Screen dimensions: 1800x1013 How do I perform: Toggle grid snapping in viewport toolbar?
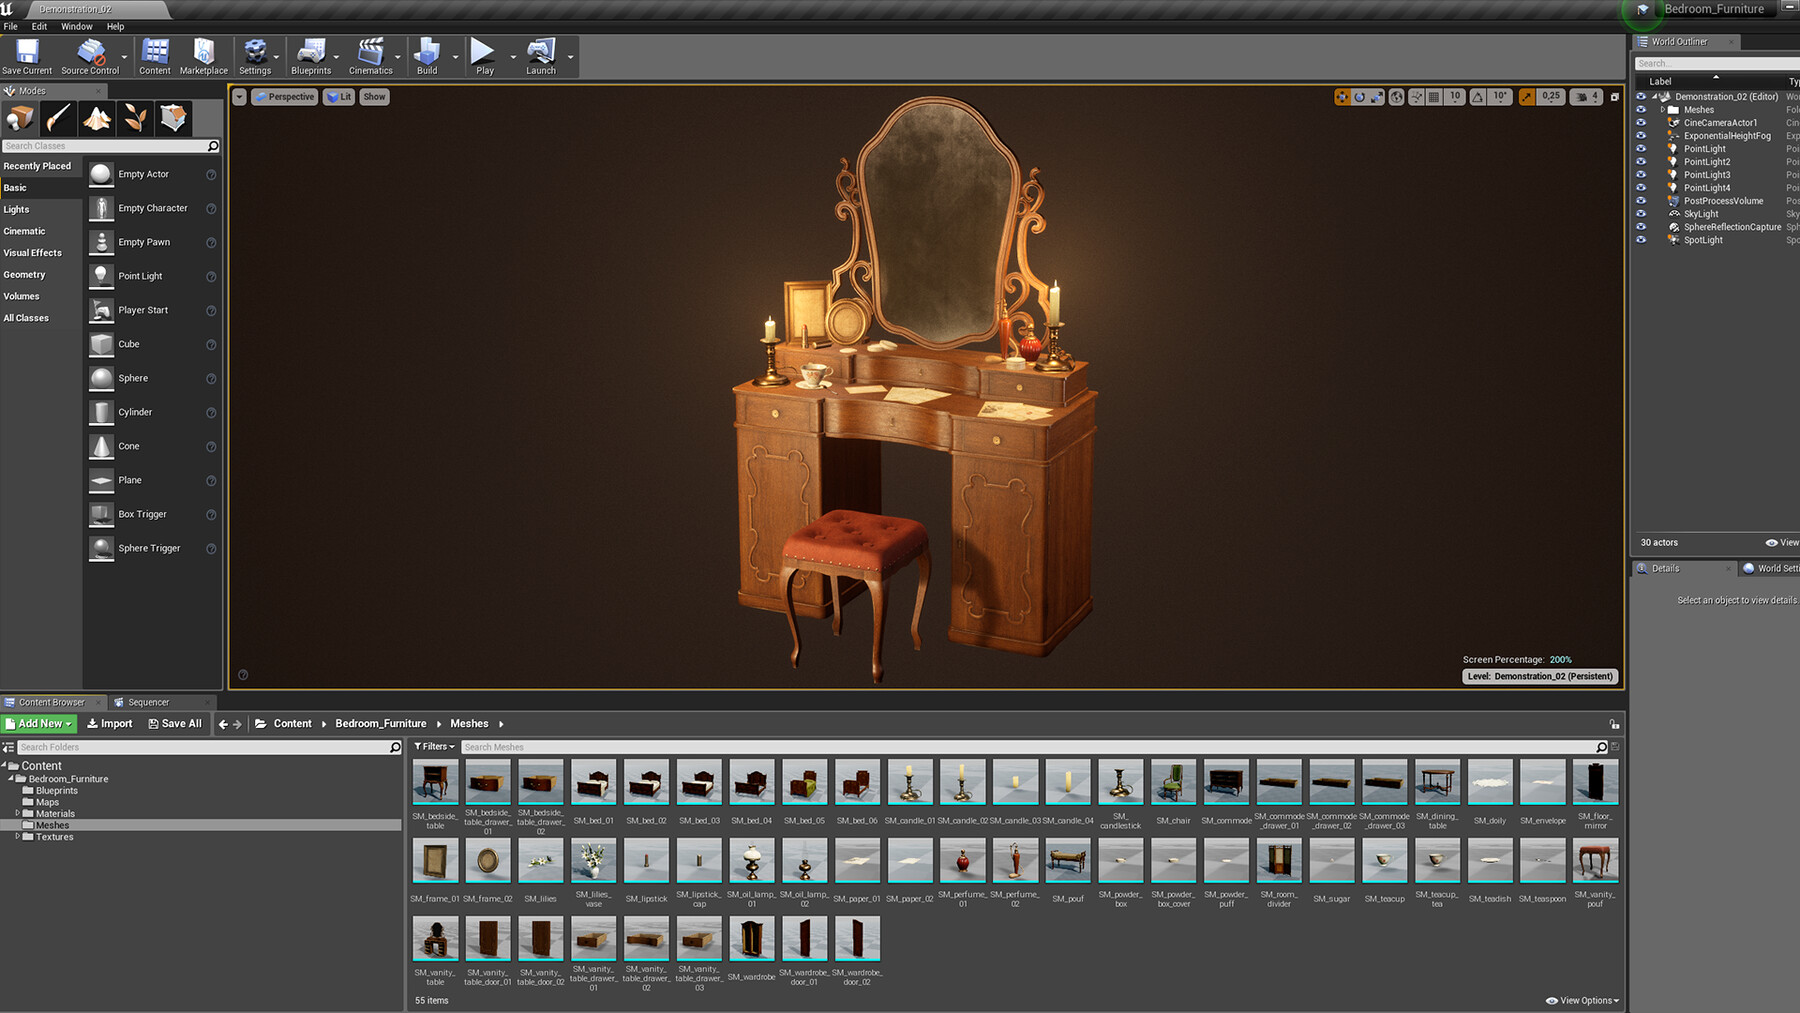pyautogui.click(x=1434, y=97)
